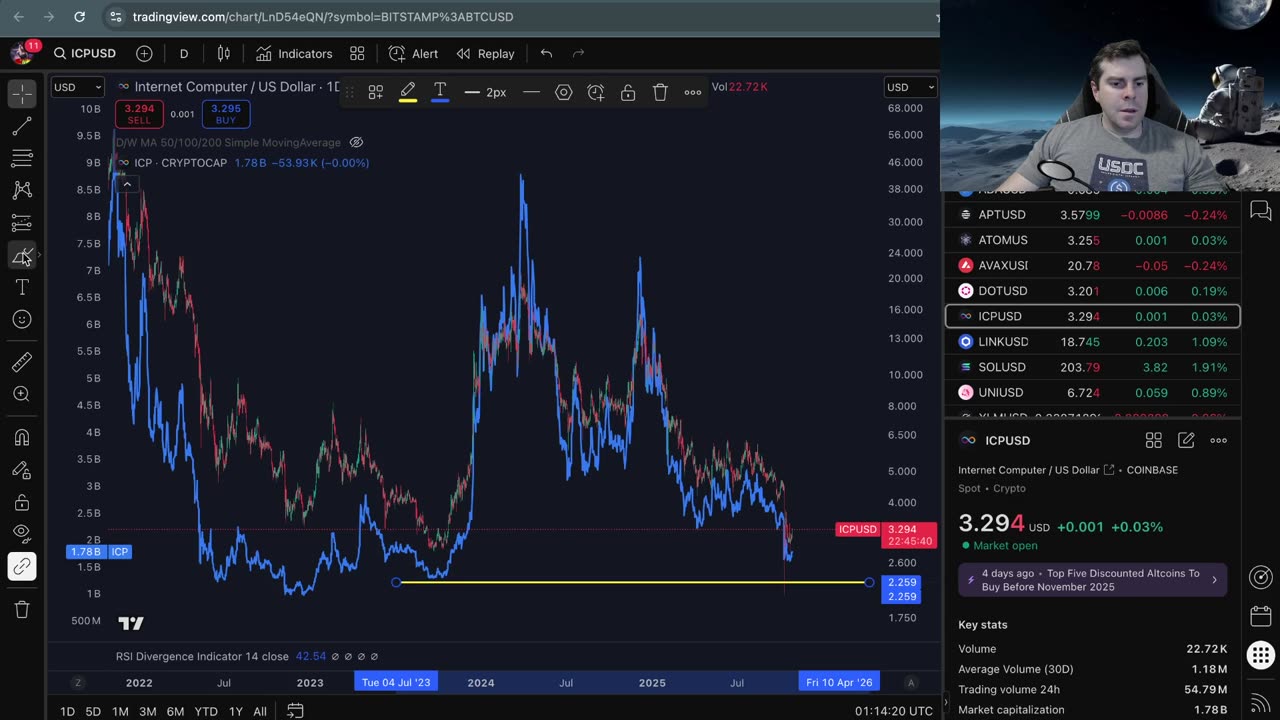Select the crosshair cursor tool
Viewport: 1280px width, 720px height.
point(22,93)
